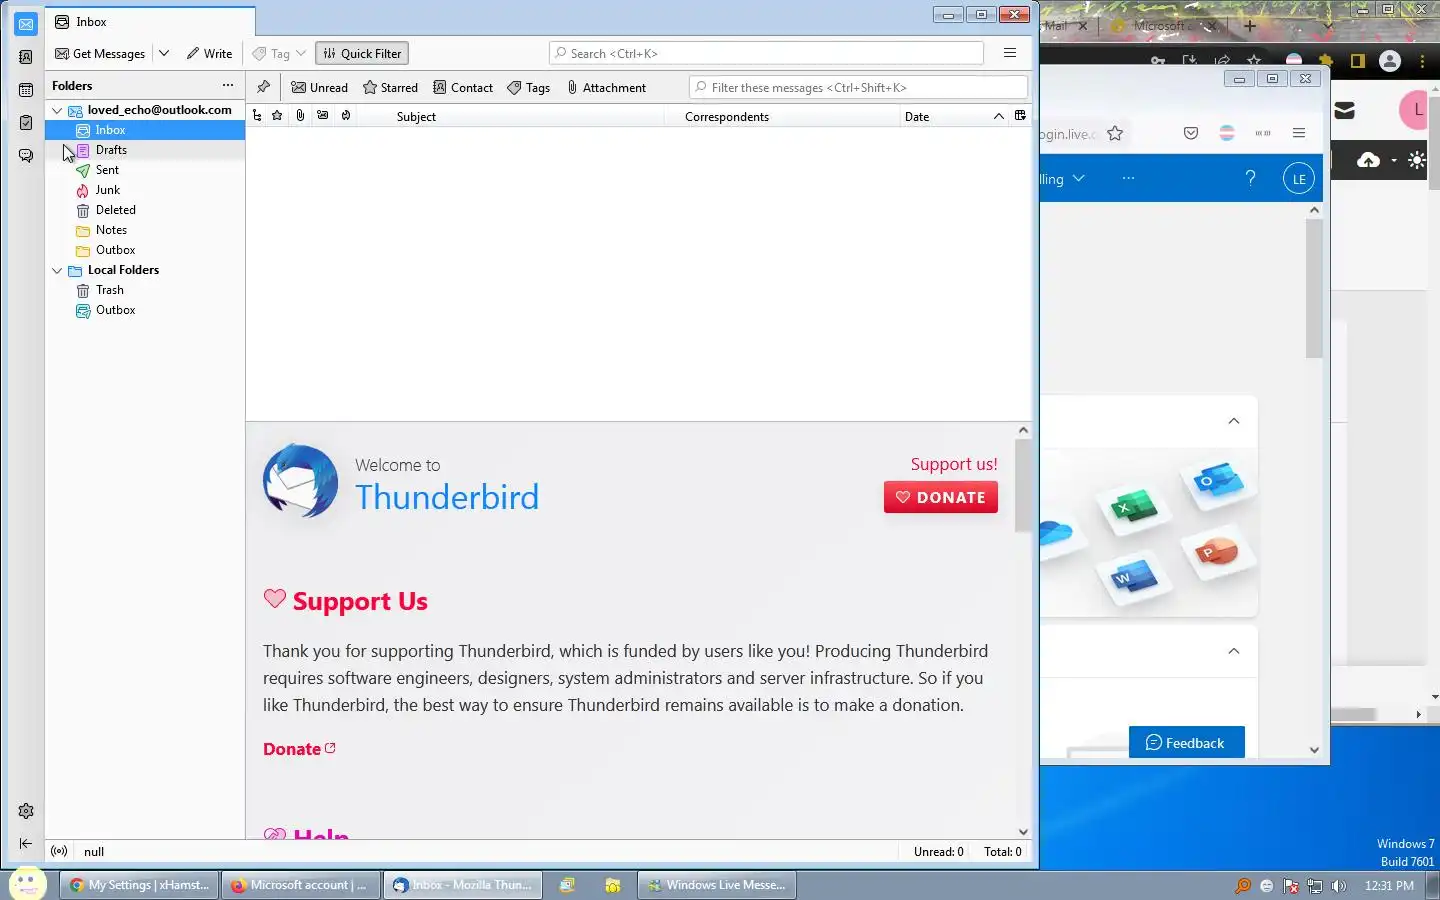
Task: Click the LE account avatar in Firefox window
Action: 1298,179
